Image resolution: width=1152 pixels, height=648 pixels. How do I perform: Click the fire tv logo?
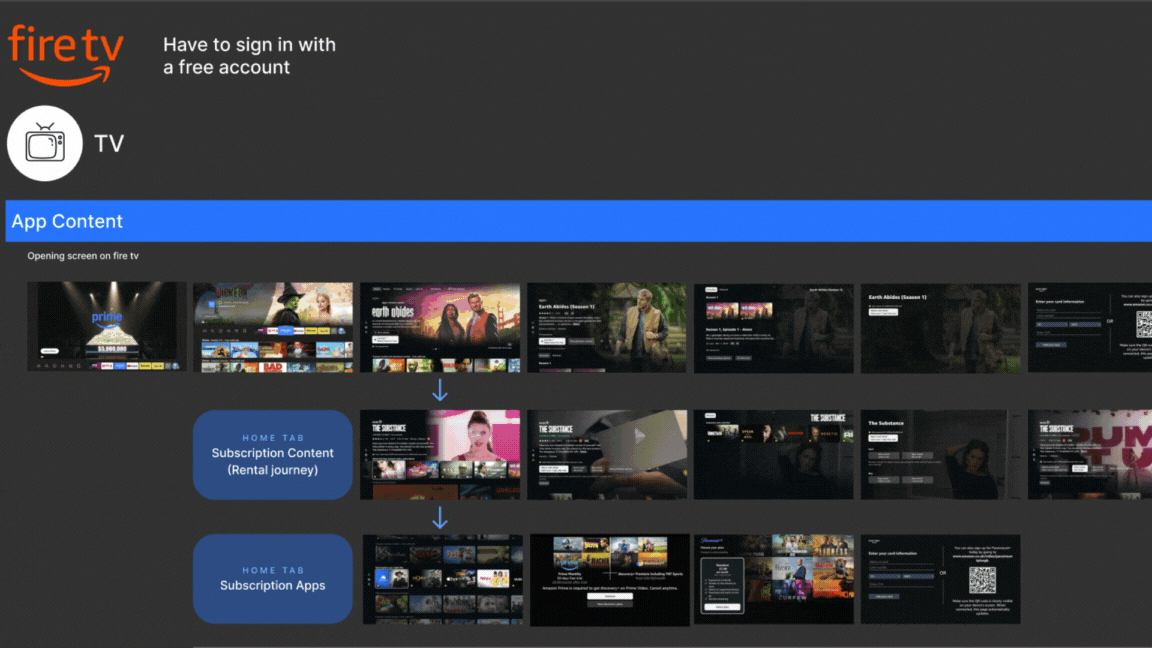tap(65, 55)
